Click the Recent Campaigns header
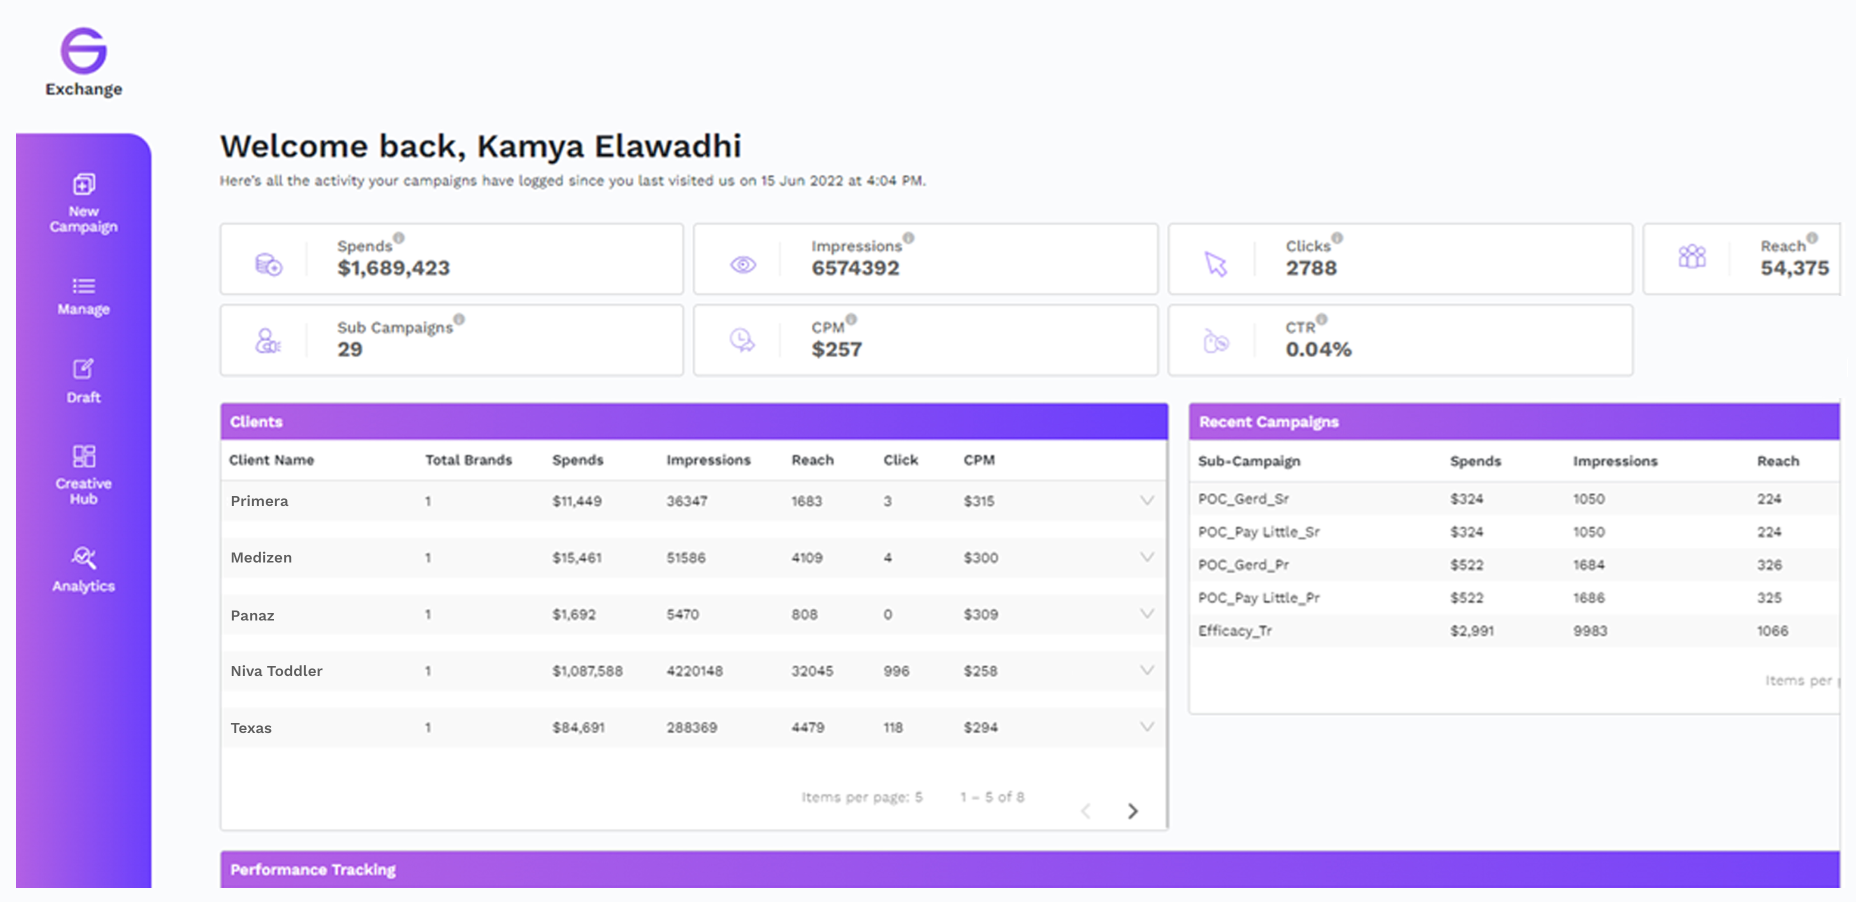Screen dimensions: 1856x902 [1268, 421]
